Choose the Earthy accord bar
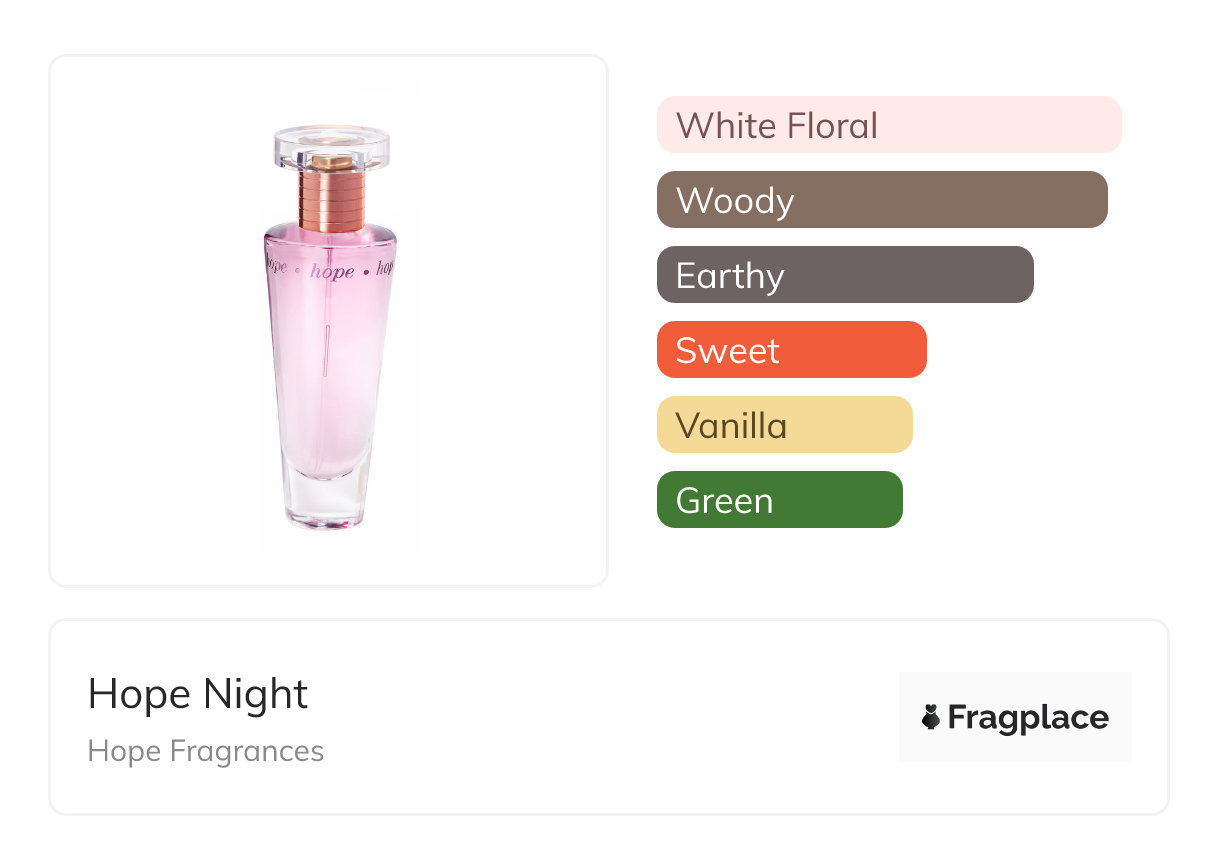The height and width of the screenshot is (864, 1218). pos(844,275)
